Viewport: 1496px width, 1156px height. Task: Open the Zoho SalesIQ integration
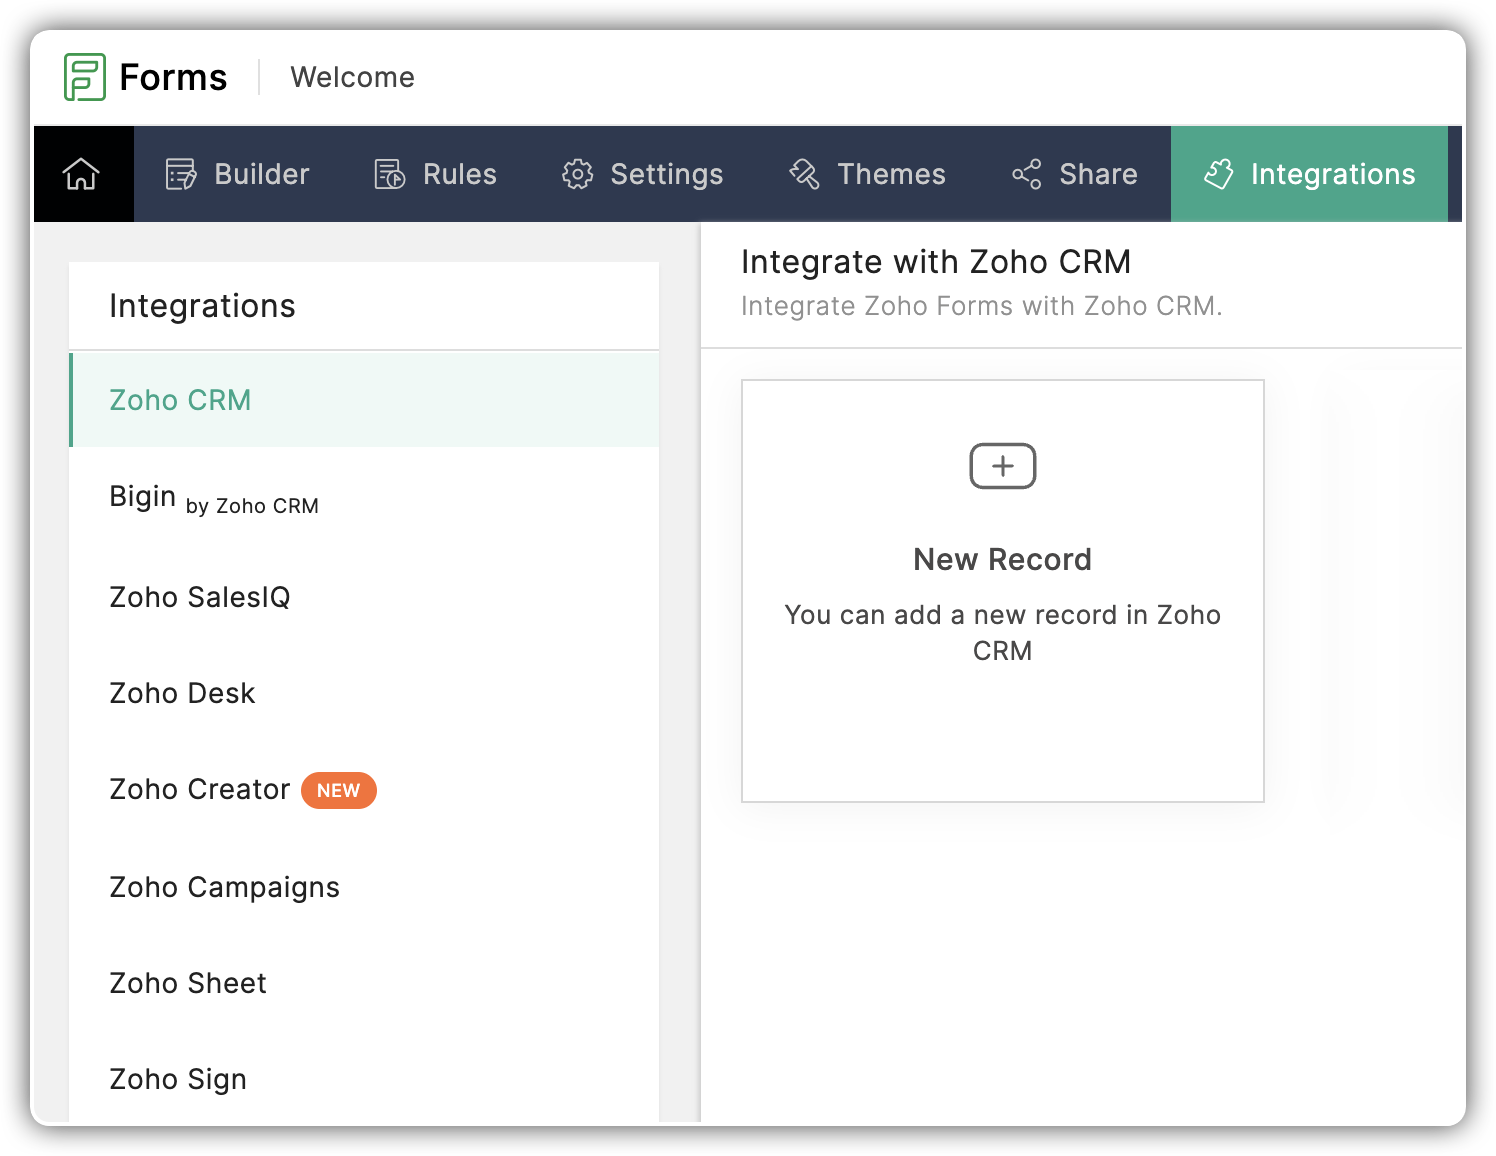pos(200,597)
